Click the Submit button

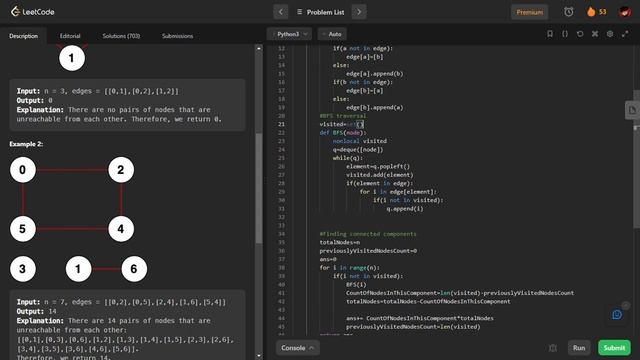[614, 348]
